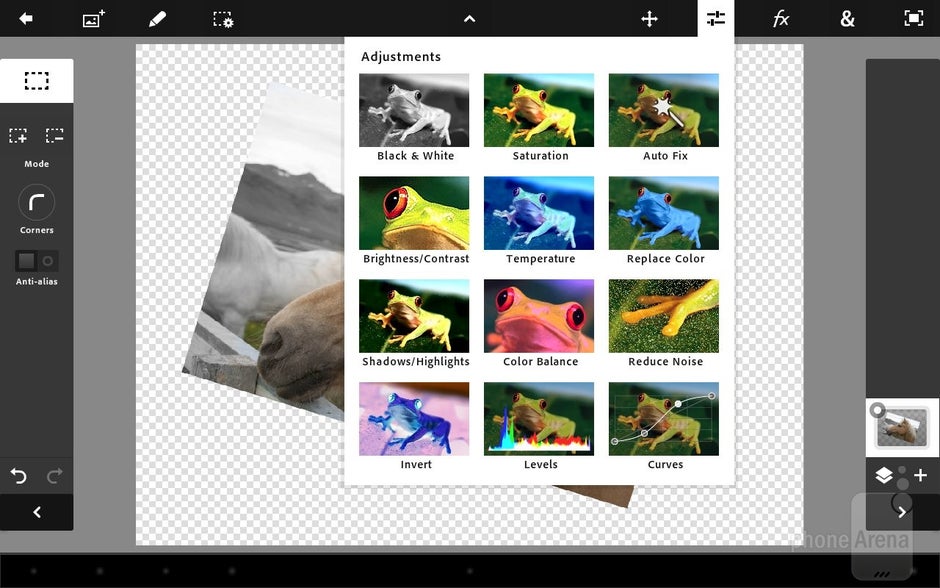
Task: Select the move/transform tool
Action: 649,18
